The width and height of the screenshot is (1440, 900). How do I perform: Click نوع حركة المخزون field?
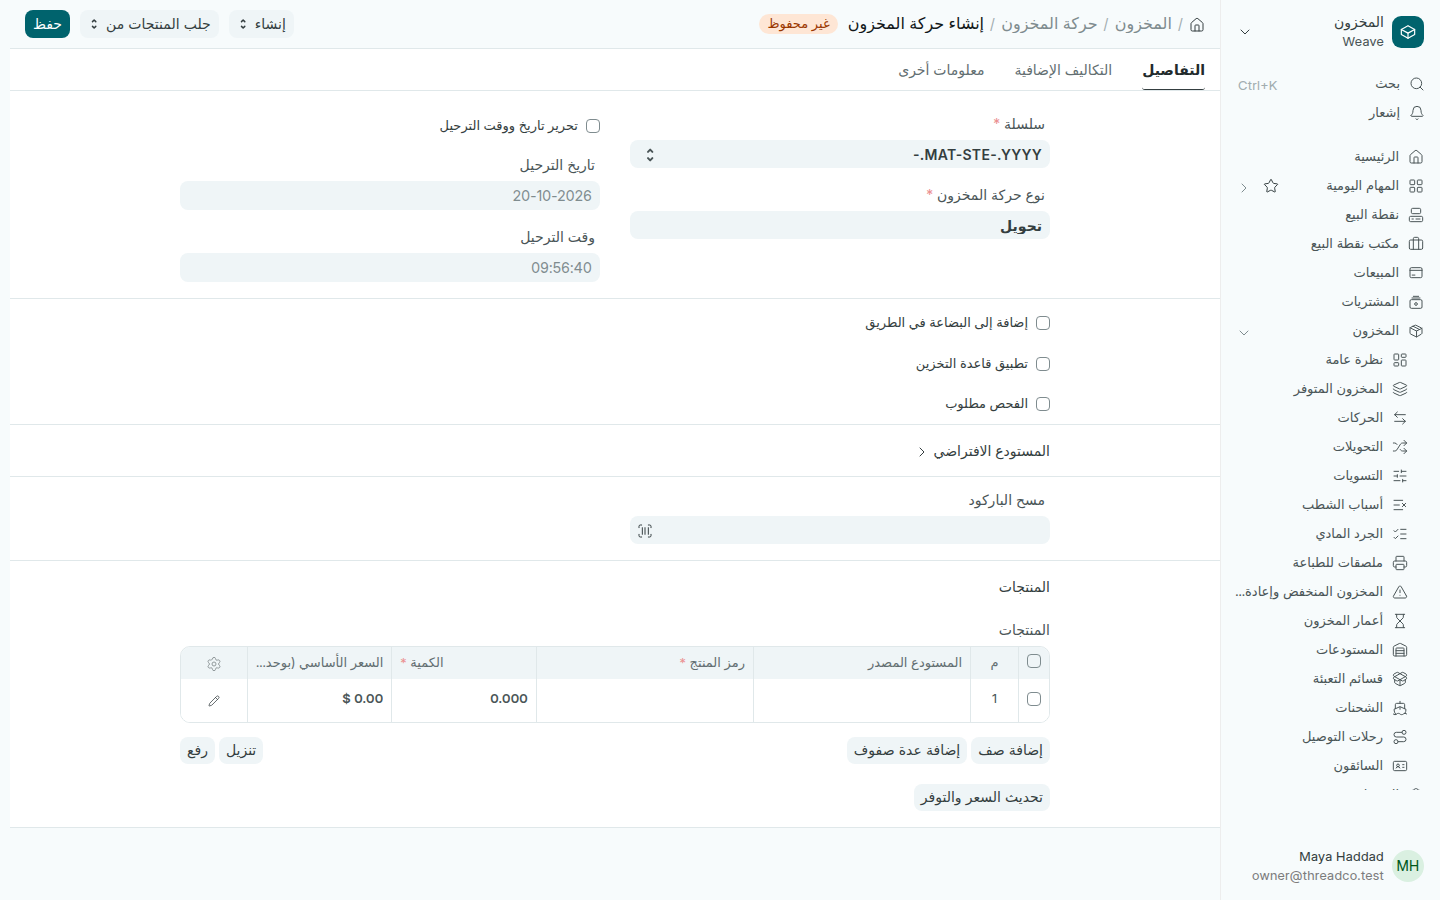[x=840, y=226]
